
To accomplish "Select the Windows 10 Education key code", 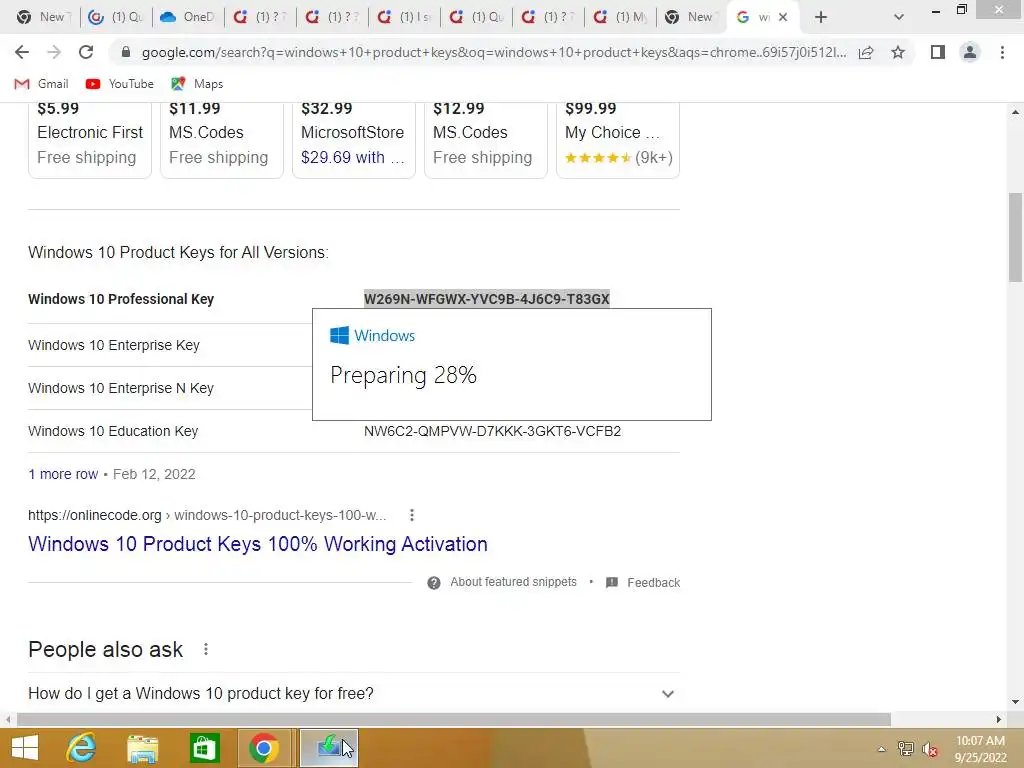I will click(x=492, y=431).
